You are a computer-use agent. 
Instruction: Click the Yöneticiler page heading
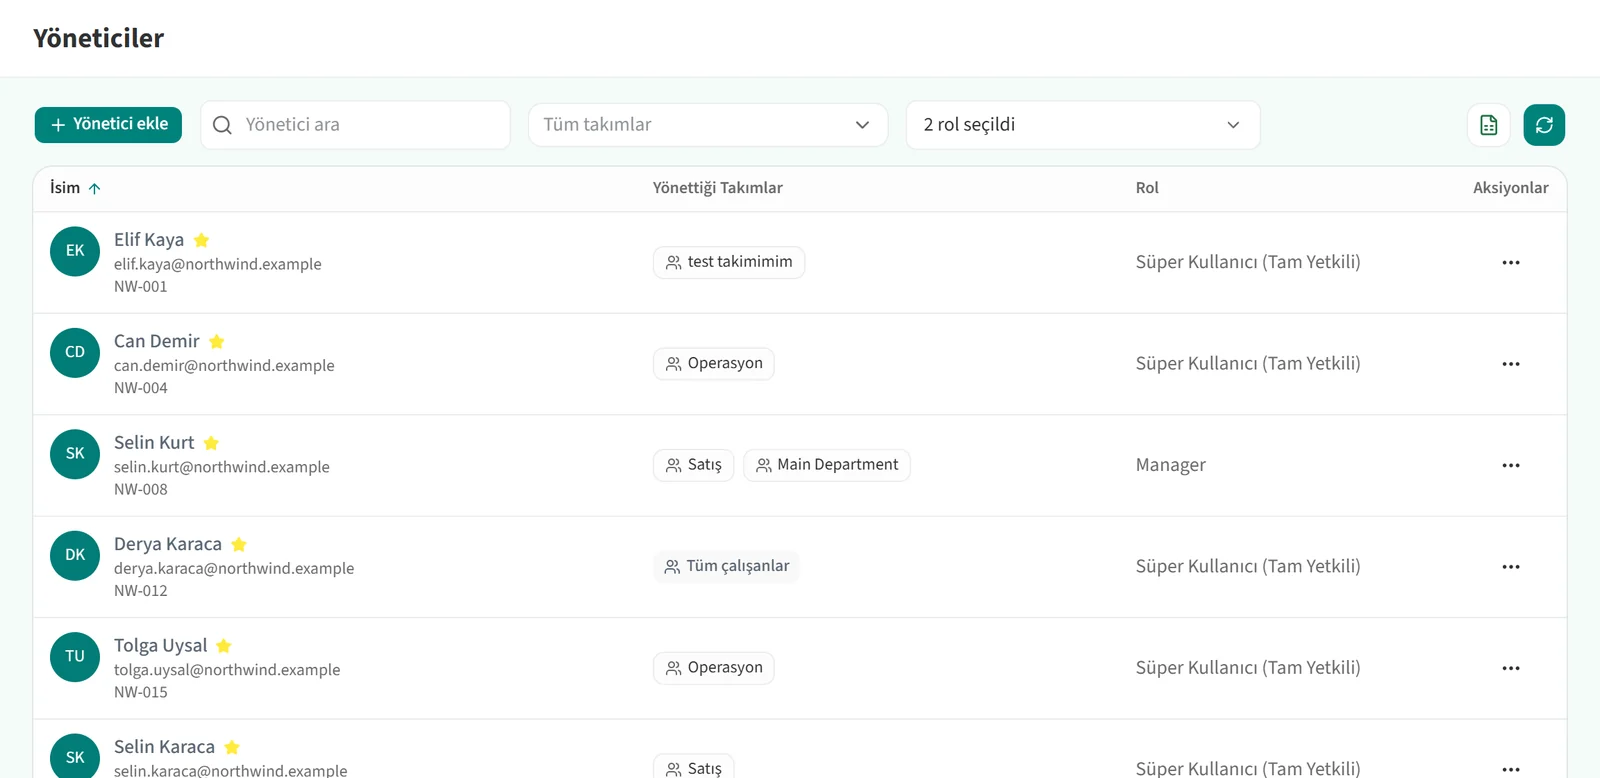[x=98, y=38]
